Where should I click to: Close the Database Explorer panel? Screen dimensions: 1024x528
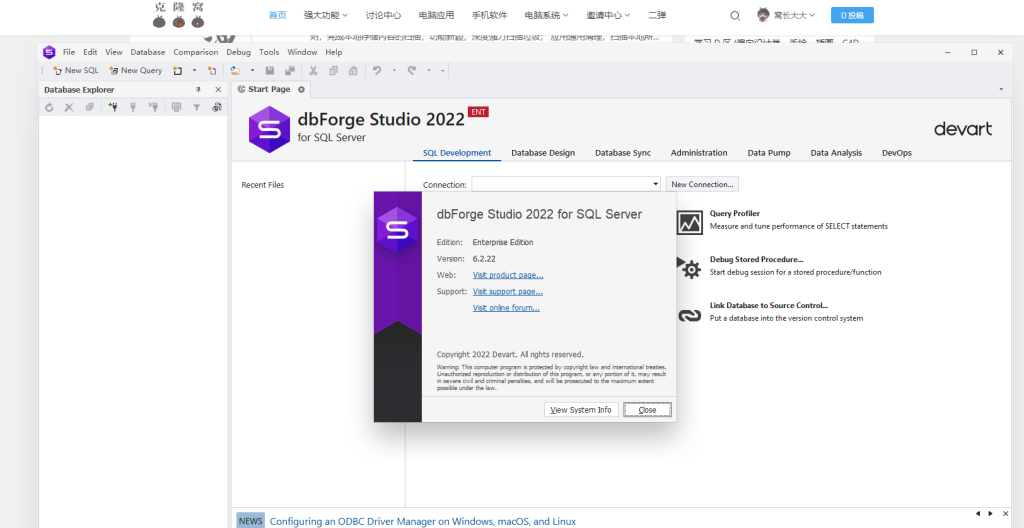point(218,90)
